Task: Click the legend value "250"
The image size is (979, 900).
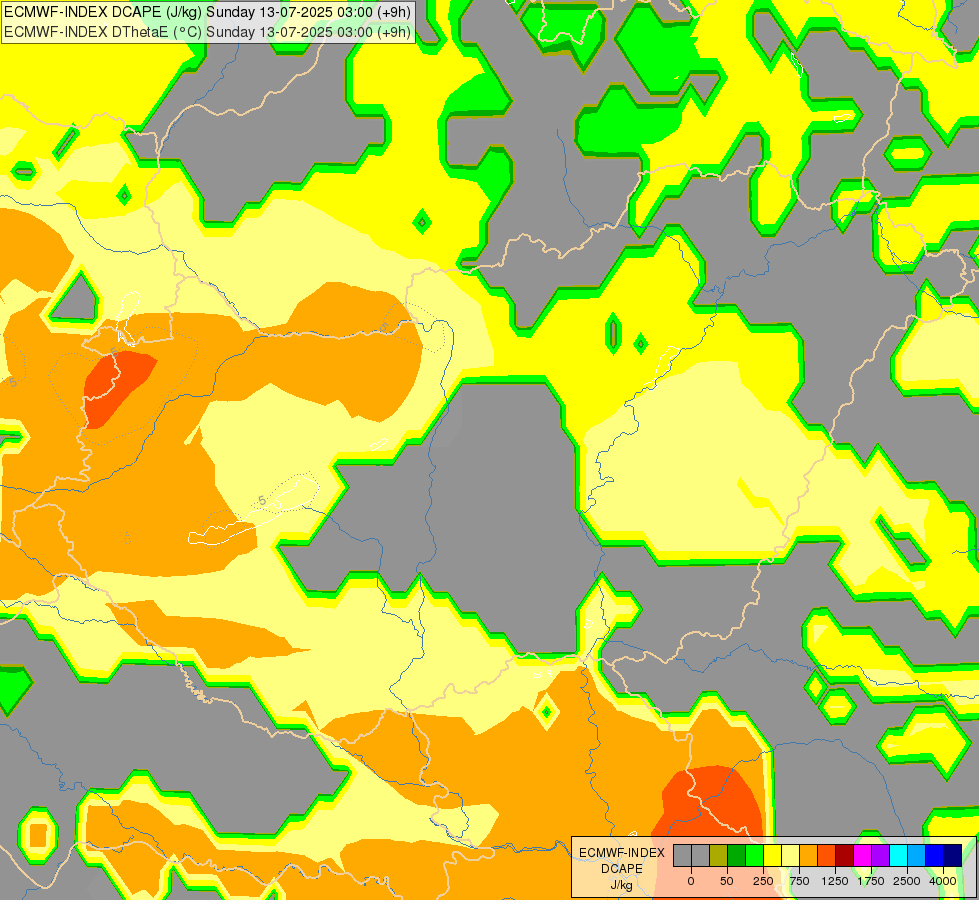Action: click(x=763, y=881)
